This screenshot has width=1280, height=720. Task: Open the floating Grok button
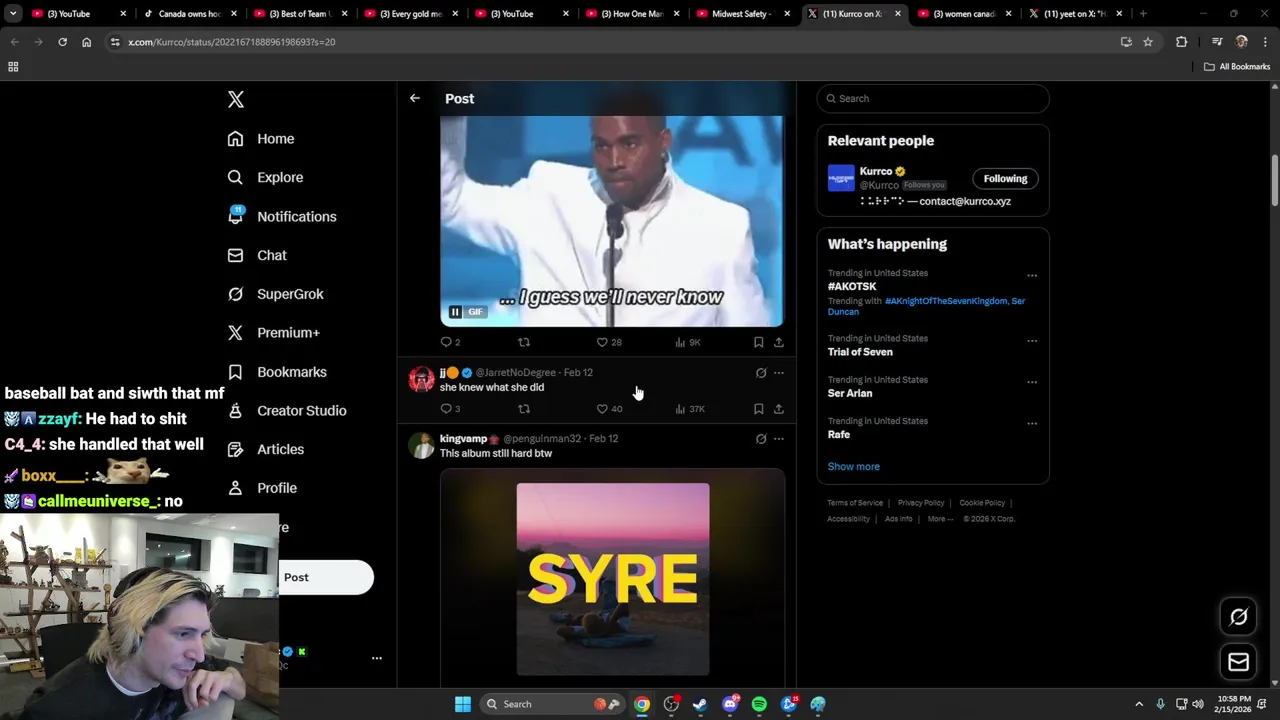1238,617
